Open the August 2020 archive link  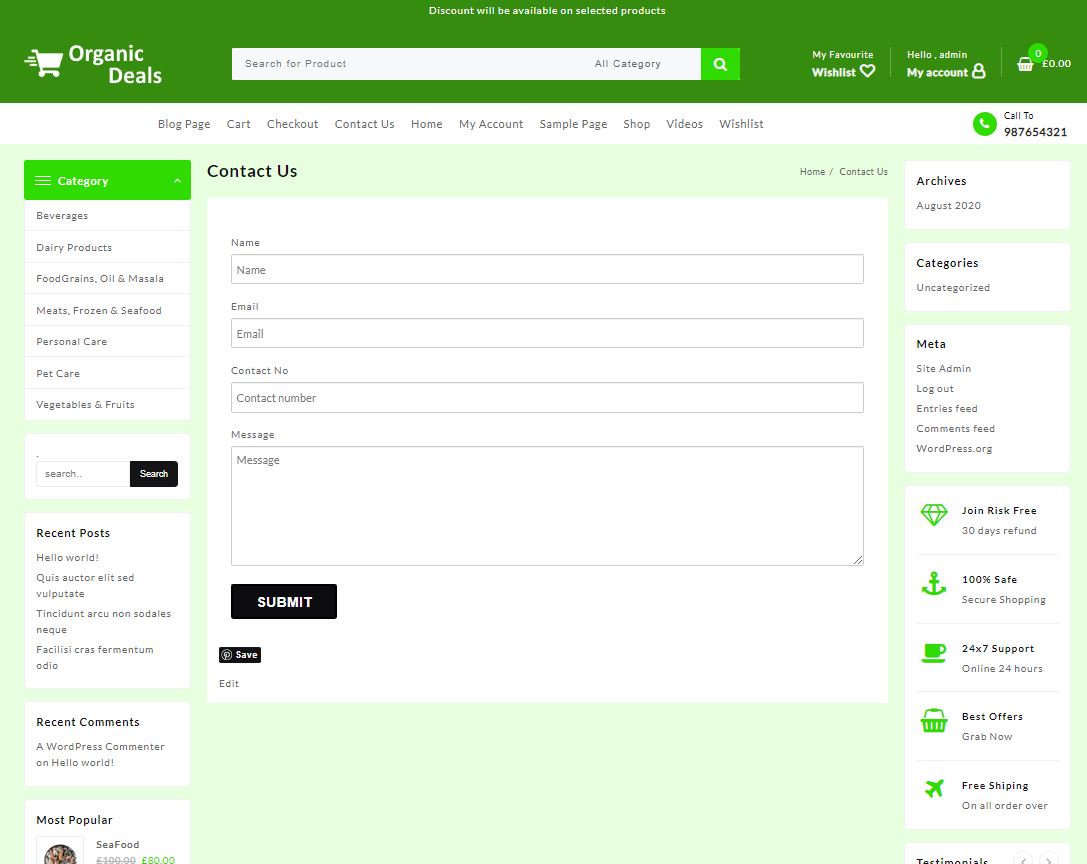pos(948,206)
